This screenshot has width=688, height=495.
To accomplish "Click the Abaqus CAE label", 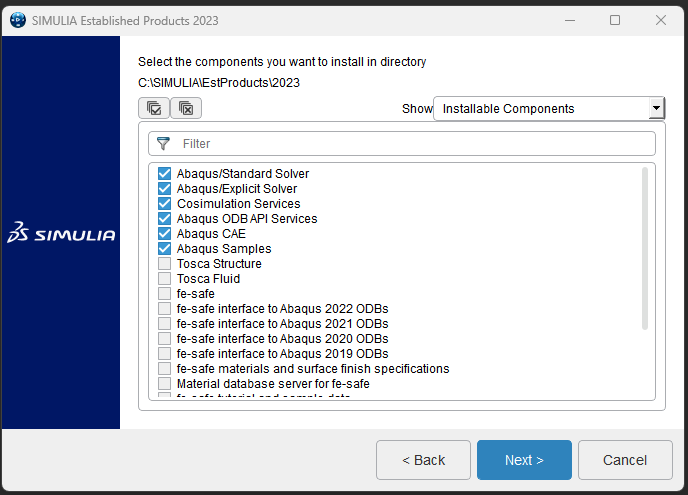I will (211, 233).
